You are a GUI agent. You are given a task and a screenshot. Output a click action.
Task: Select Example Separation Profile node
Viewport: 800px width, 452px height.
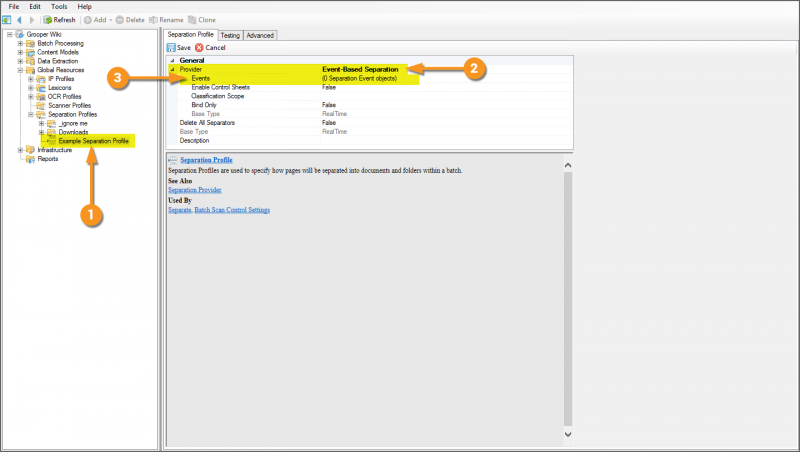pos(93,141)
